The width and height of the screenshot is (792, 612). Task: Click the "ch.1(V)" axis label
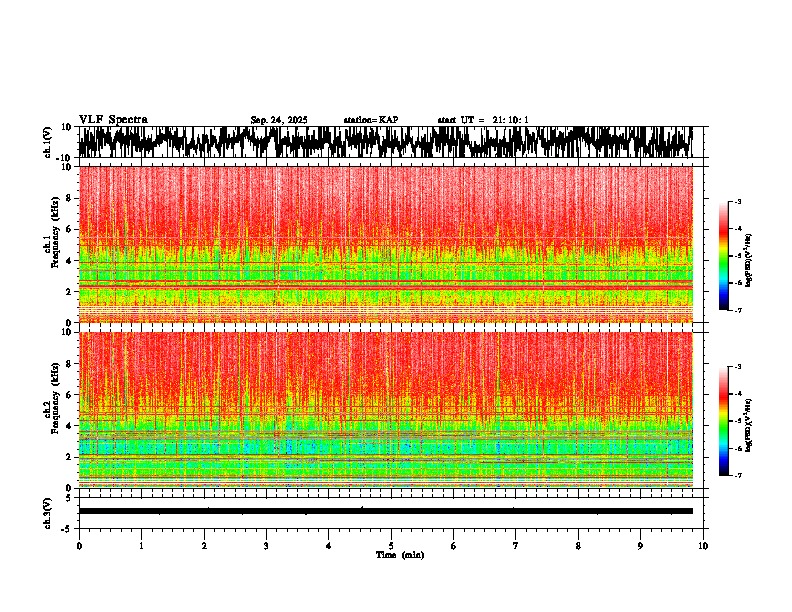coord(48,142)
